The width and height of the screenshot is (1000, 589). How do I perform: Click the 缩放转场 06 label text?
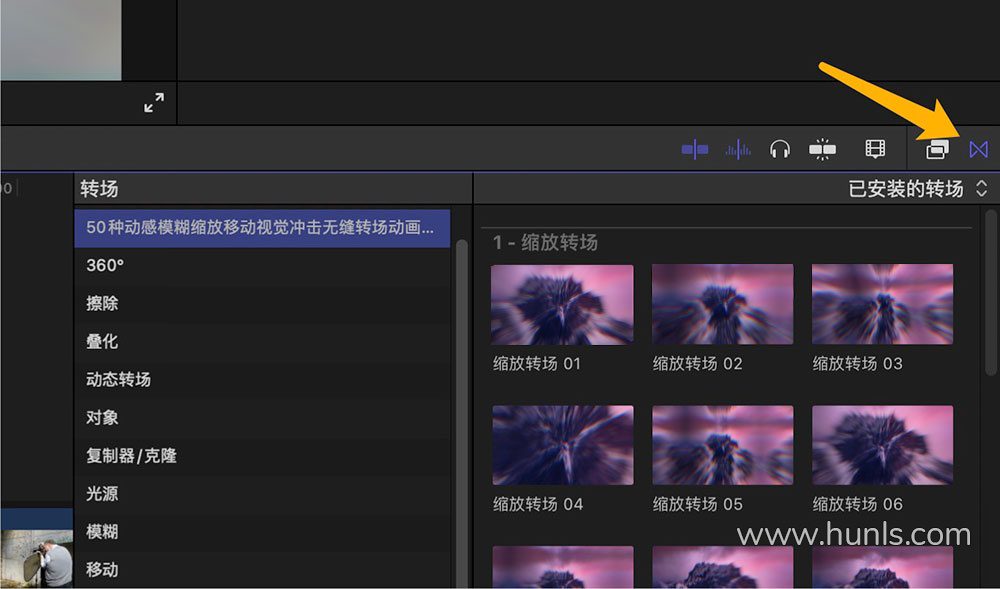(x=858, y=505)
